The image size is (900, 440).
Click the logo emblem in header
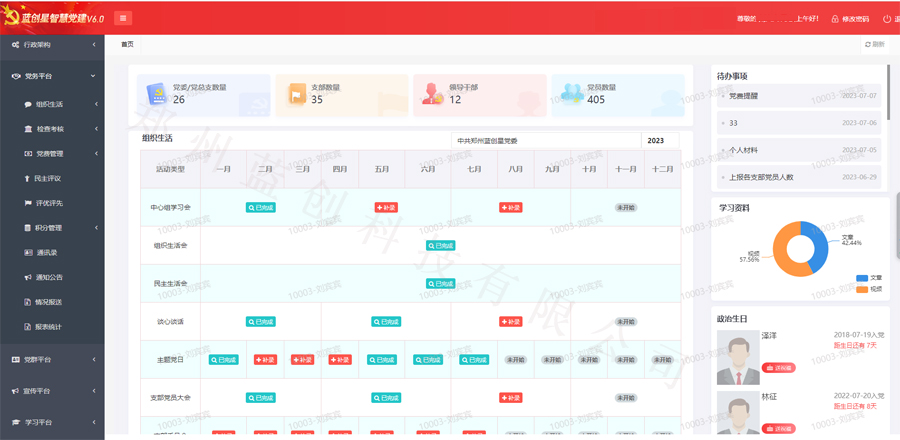pyautogui.click(x=10, y=17)
